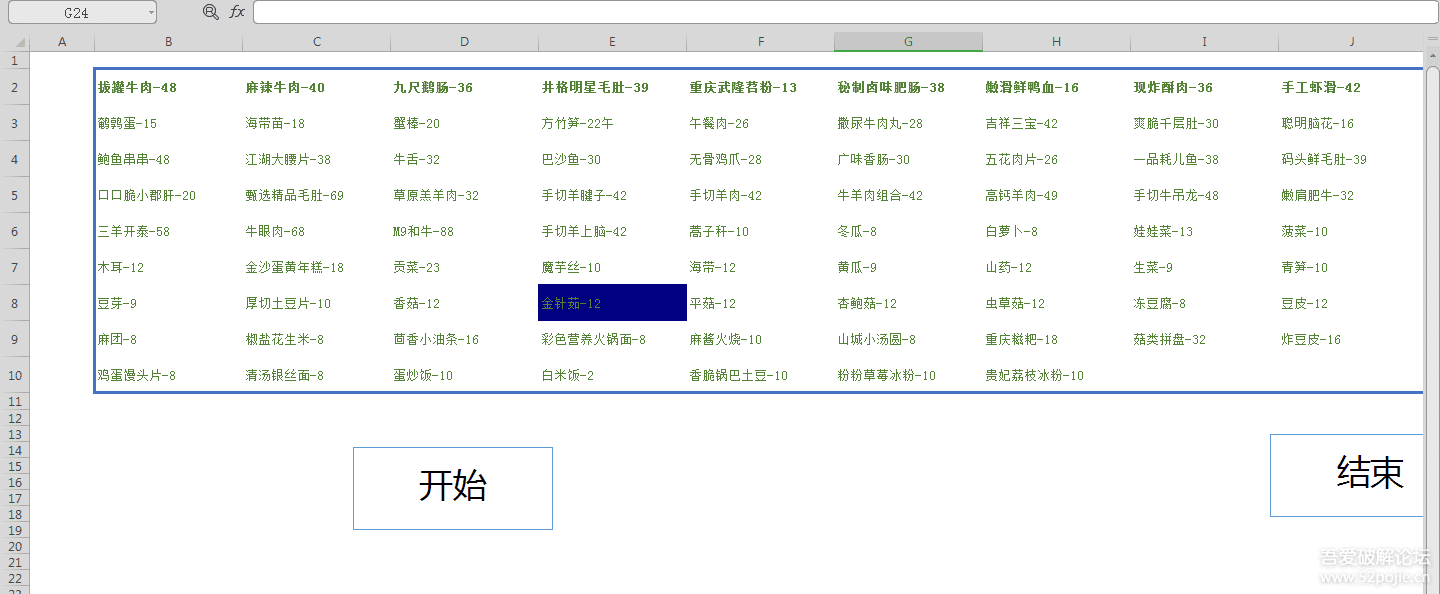Click the 拔灌牛肉-48 cell
The height and width of the screenshot is (594, 1440).
coord(168,88)
